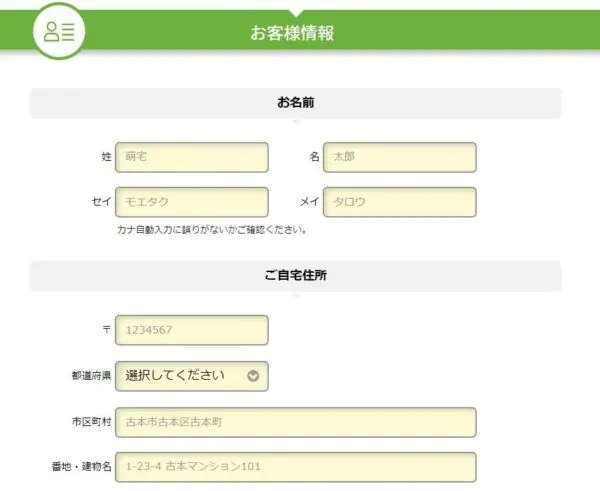Click the 〒 postal mark label

(107, 330)
